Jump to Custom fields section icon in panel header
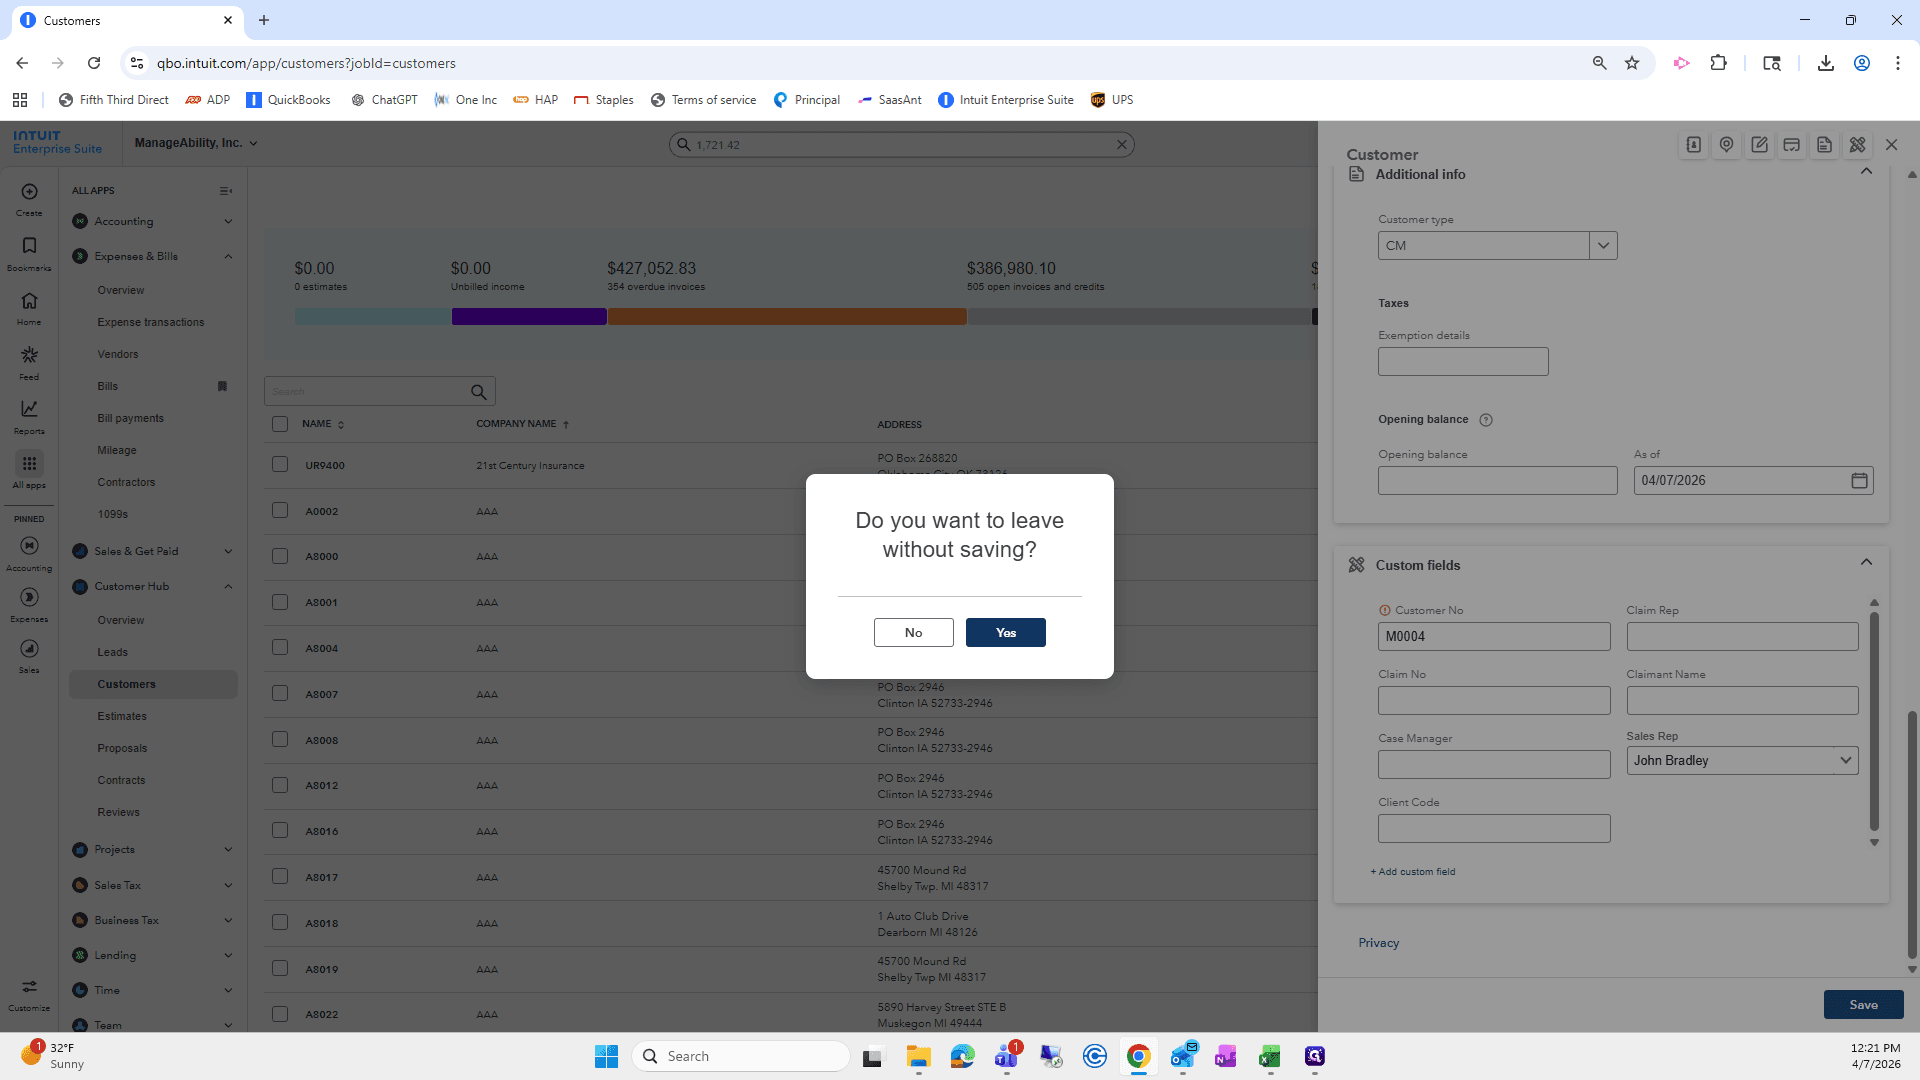The image size is (1920, 1080). tap(1858, 145)
